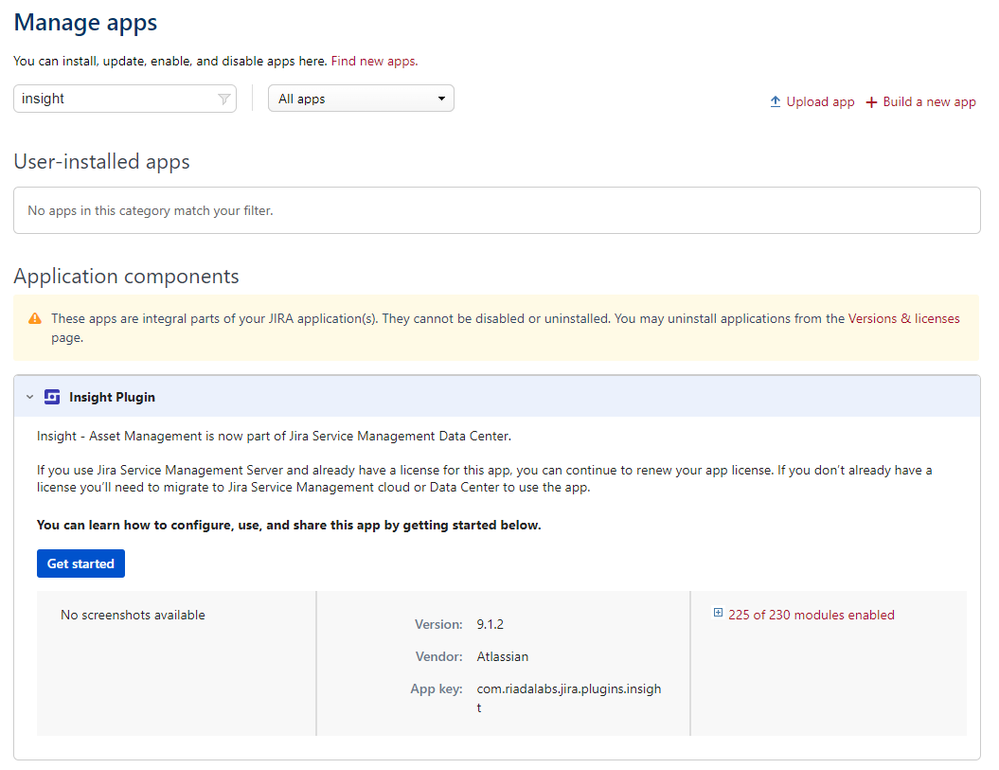Click the vendor value Atlassian
The image size is (999, 770).
(502, 657)
